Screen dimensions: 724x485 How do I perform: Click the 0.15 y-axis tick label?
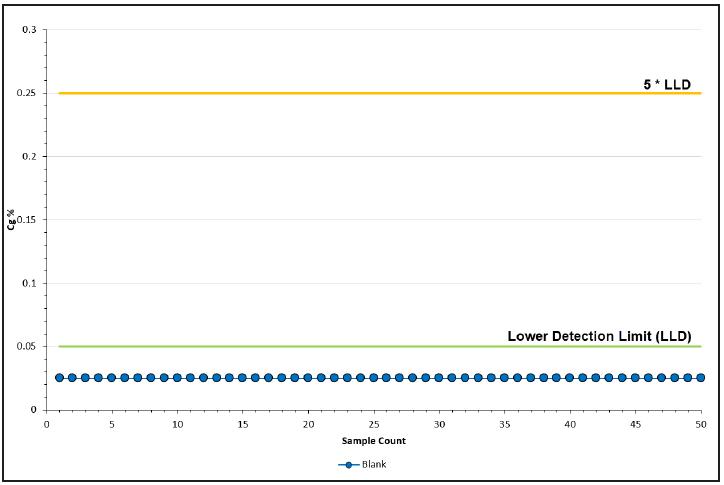click(x=26, y=220)
